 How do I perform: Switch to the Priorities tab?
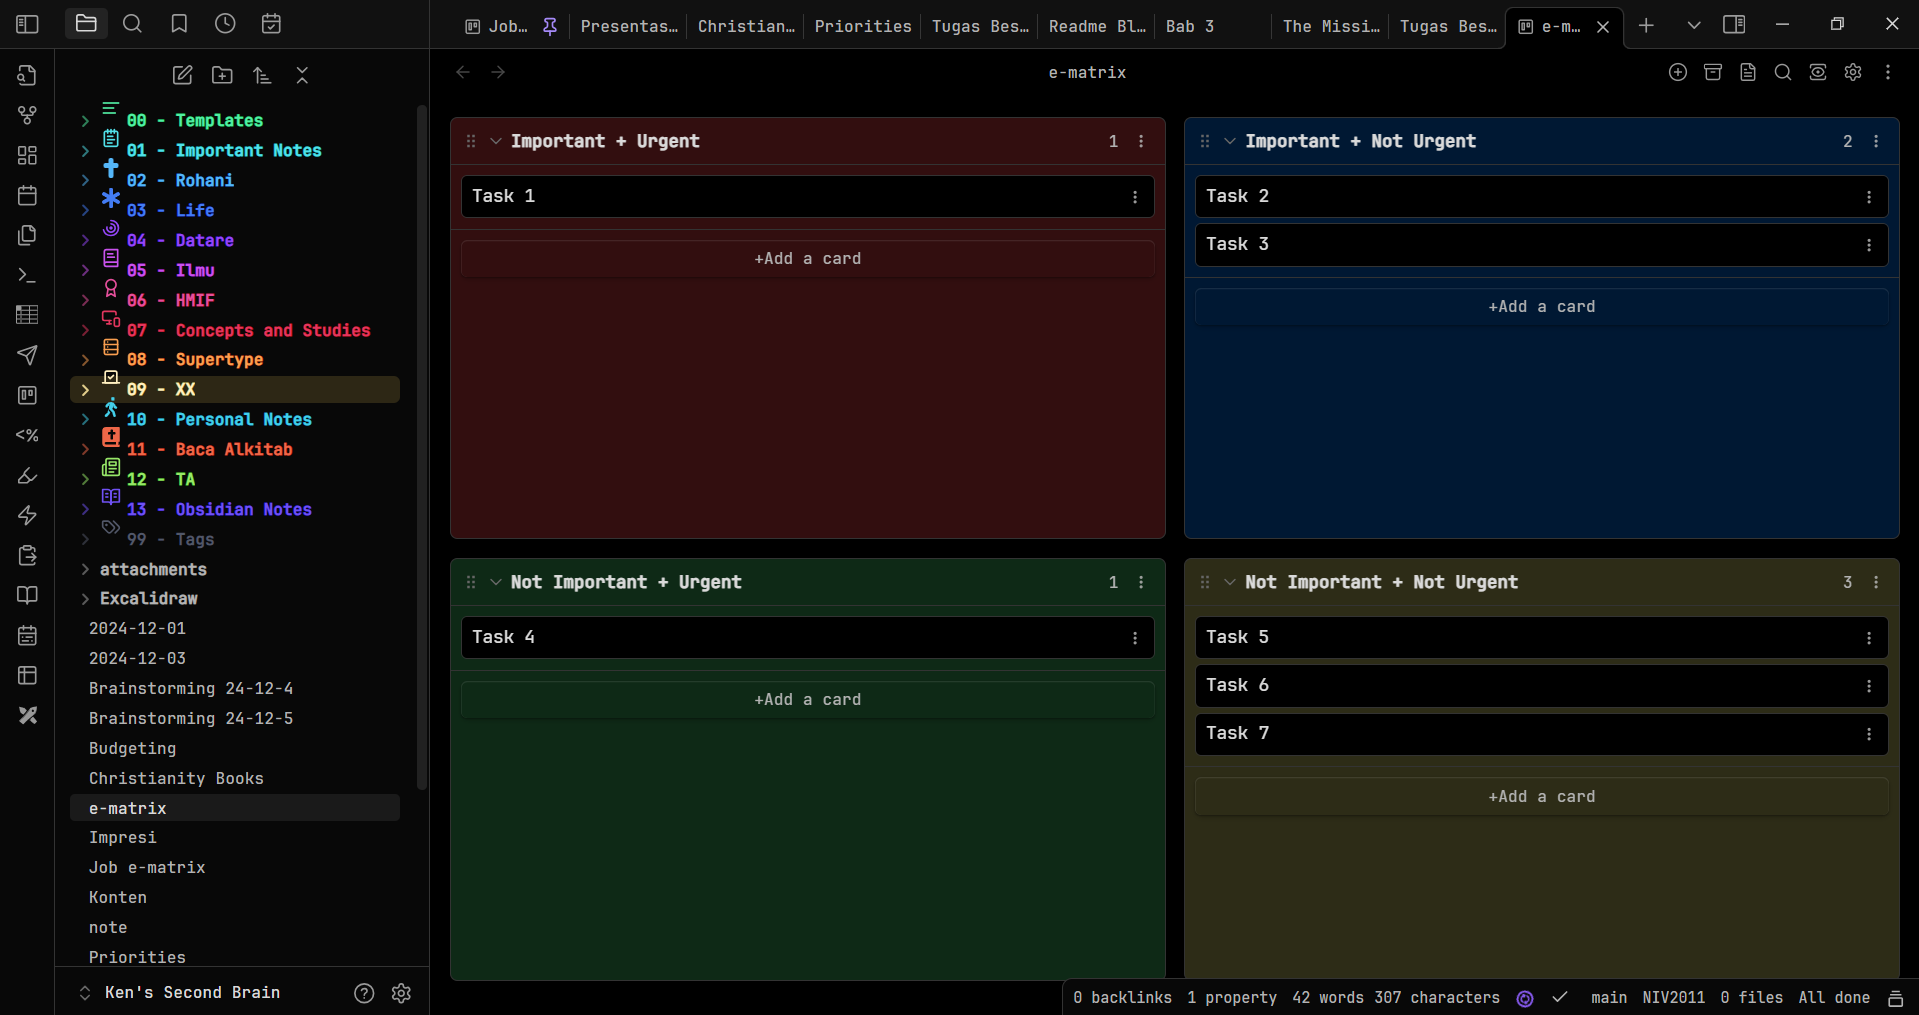click(862, 26)
